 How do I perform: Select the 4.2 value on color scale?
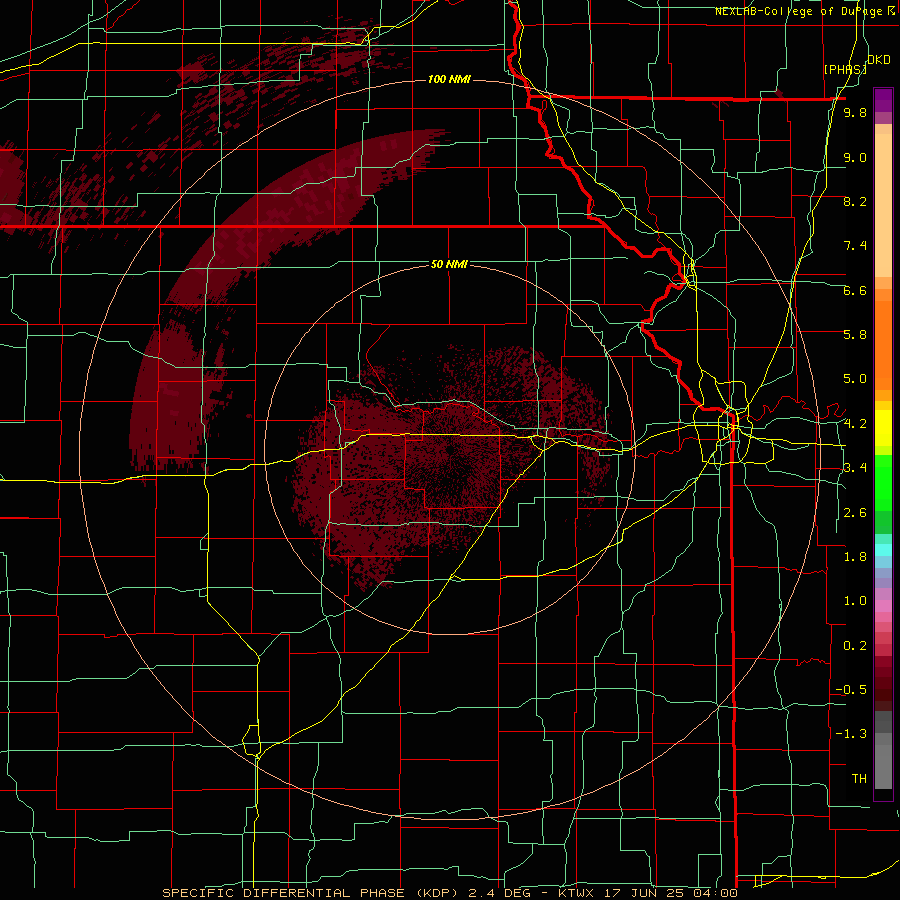[855, 424]
